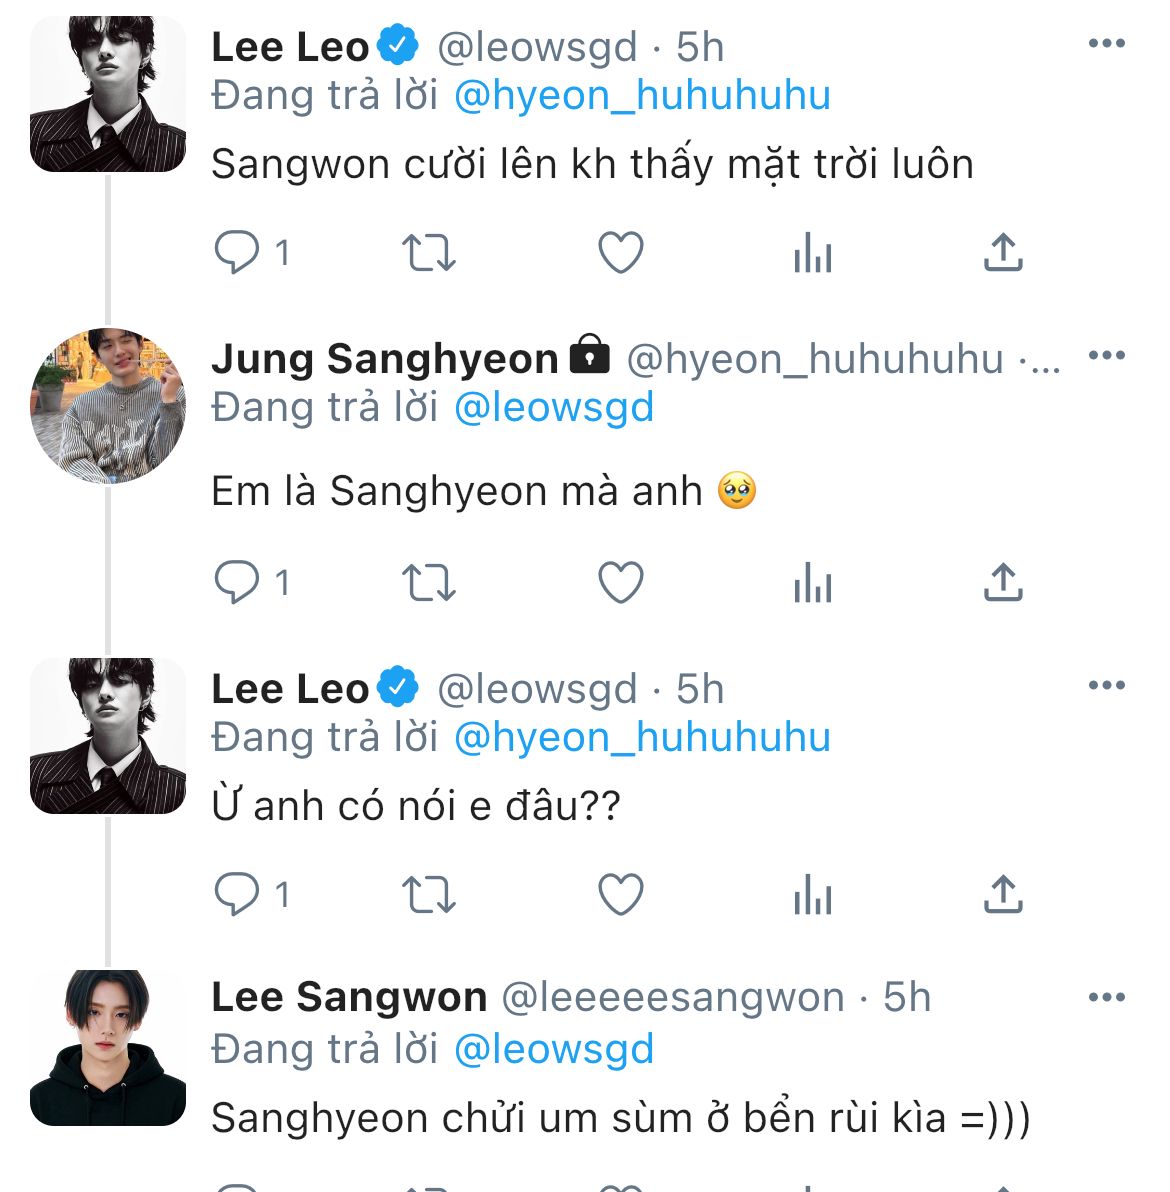This screenshot has width=1170, height=1192.
Task: Reply to Lee Leo's first tweet
Action: [x=238, y=253]
